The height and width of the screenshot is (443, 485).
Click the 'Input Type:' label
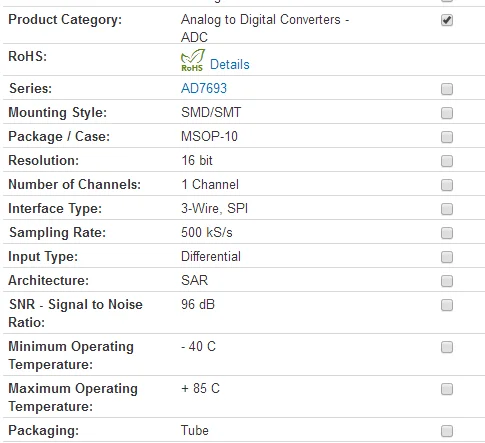click(43, 257)
